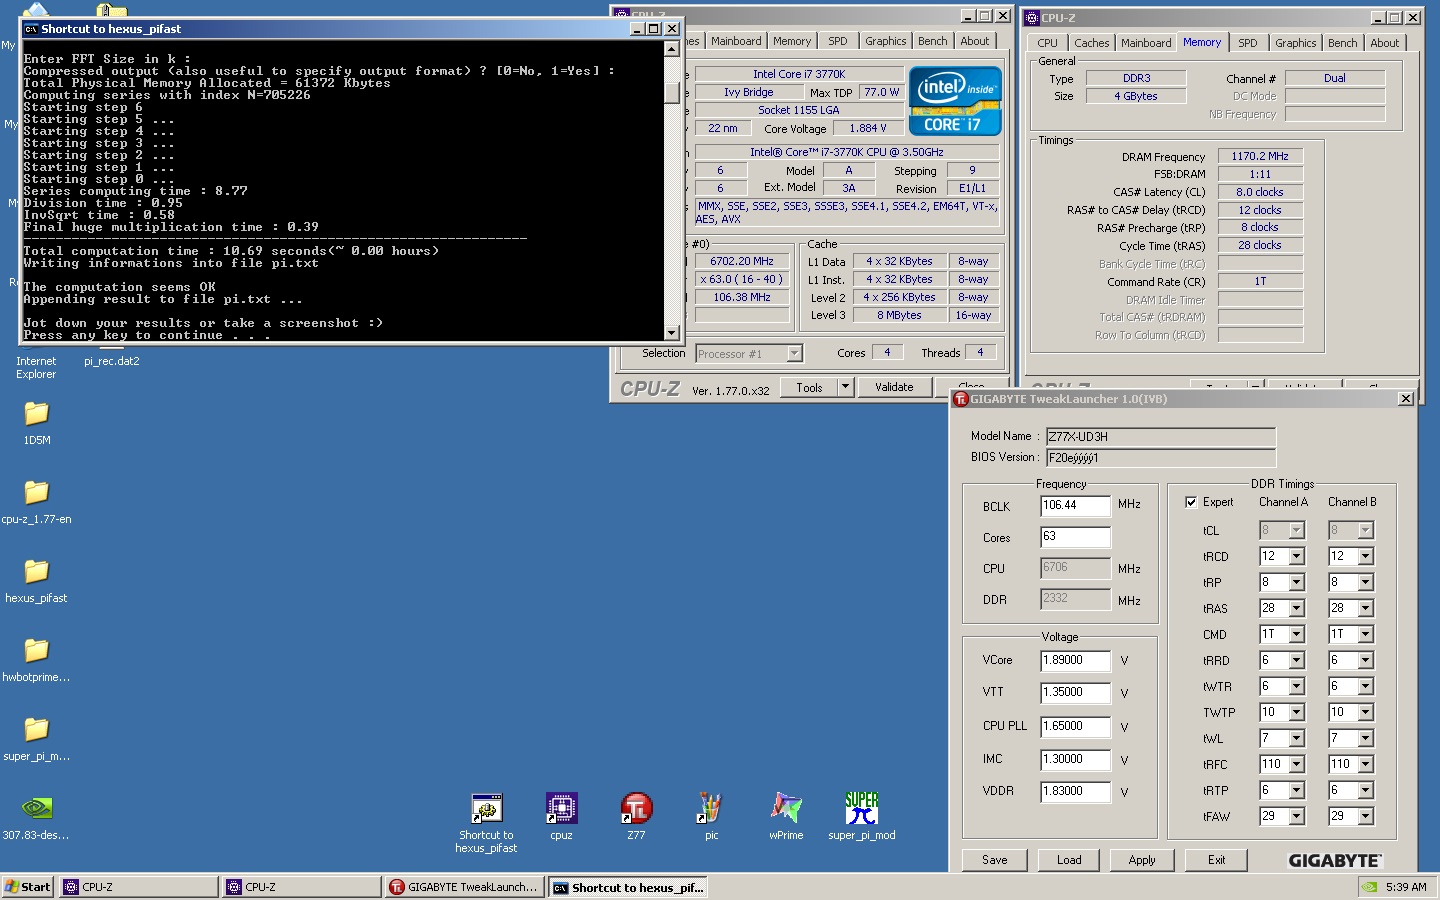Click the CPU-Z Memory window title icon
The height and width of the screenshot is (900, 1440).
[x=1032, y=17]
